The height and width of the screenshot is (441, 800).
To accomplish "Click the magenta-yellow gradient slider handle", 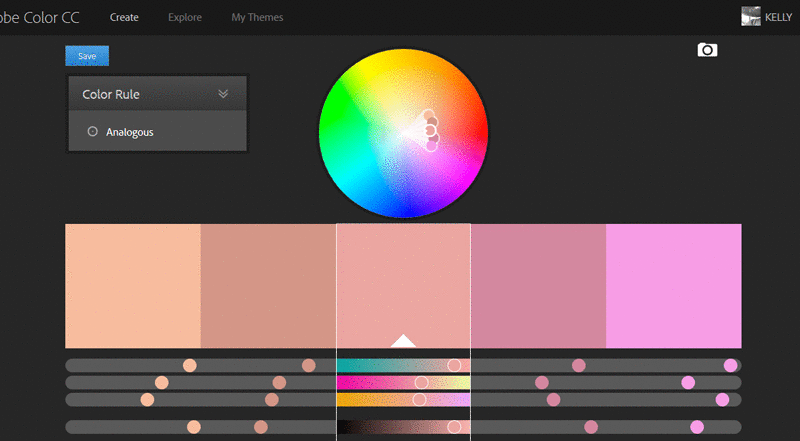I will coord(421,382).
